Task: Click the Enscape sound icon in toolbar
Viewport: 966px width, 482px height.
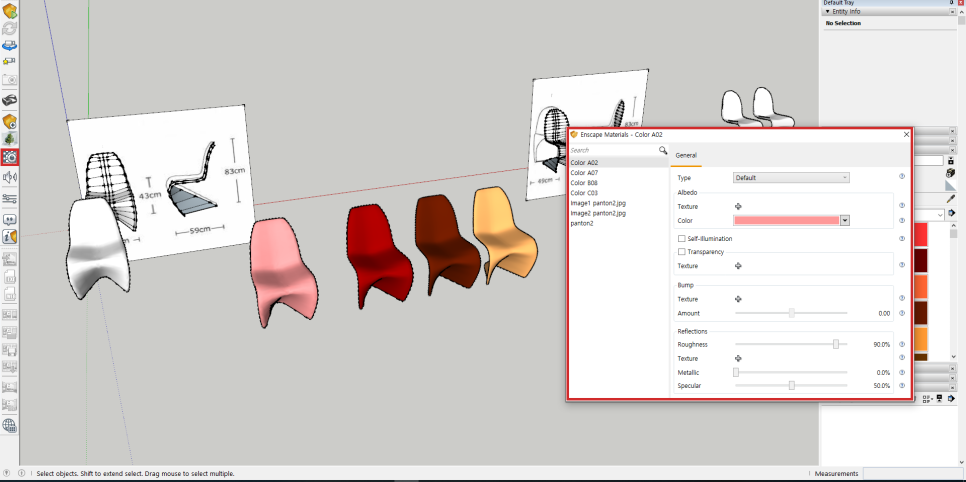Action: [10, 177]
